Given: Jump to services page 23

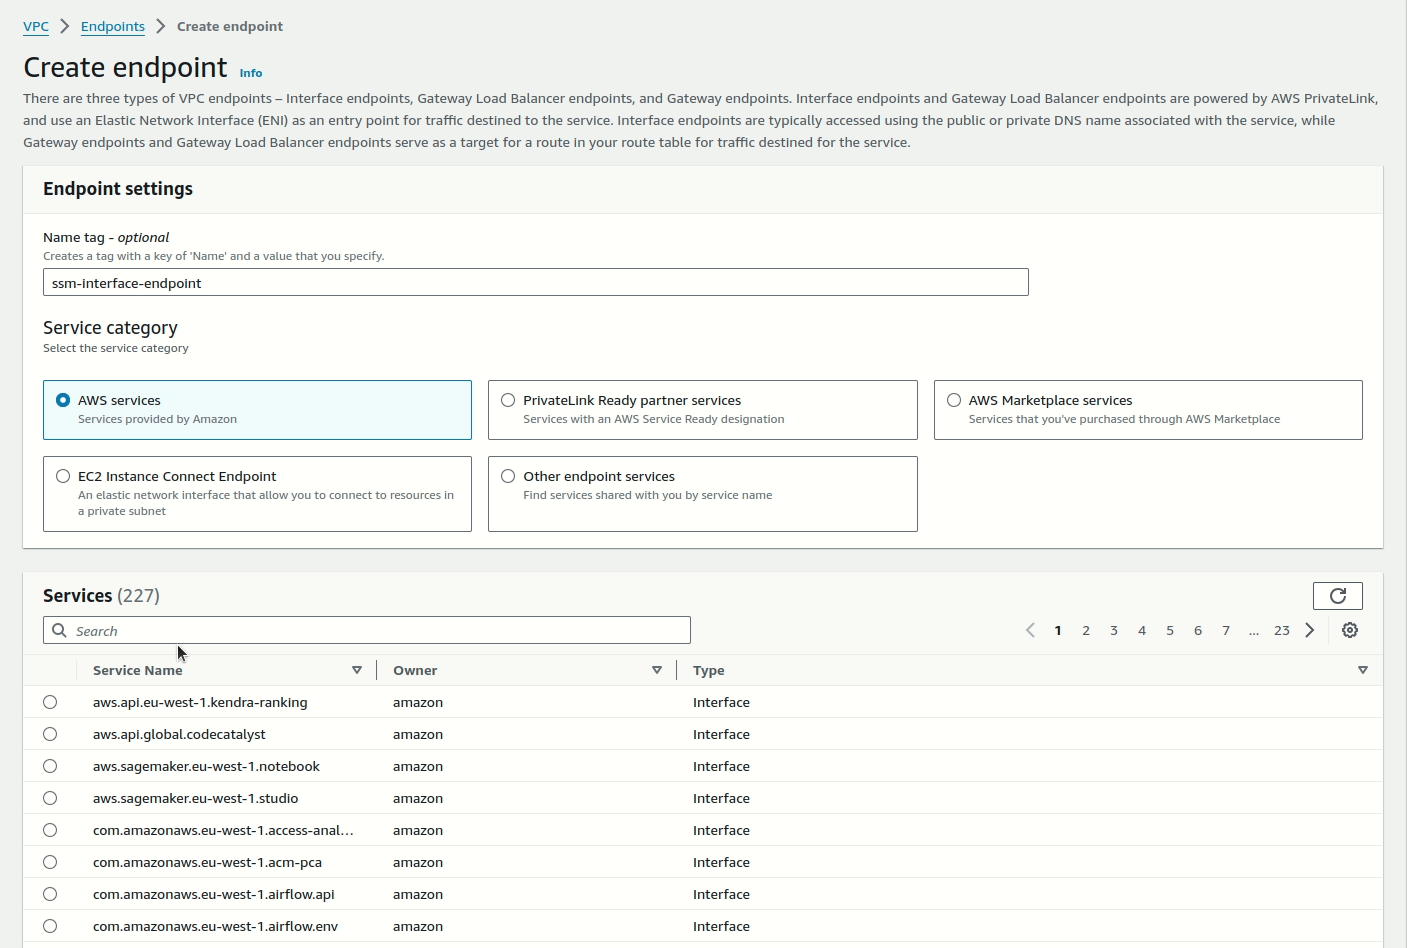Looking at the screenshot, I should 1282,630.
